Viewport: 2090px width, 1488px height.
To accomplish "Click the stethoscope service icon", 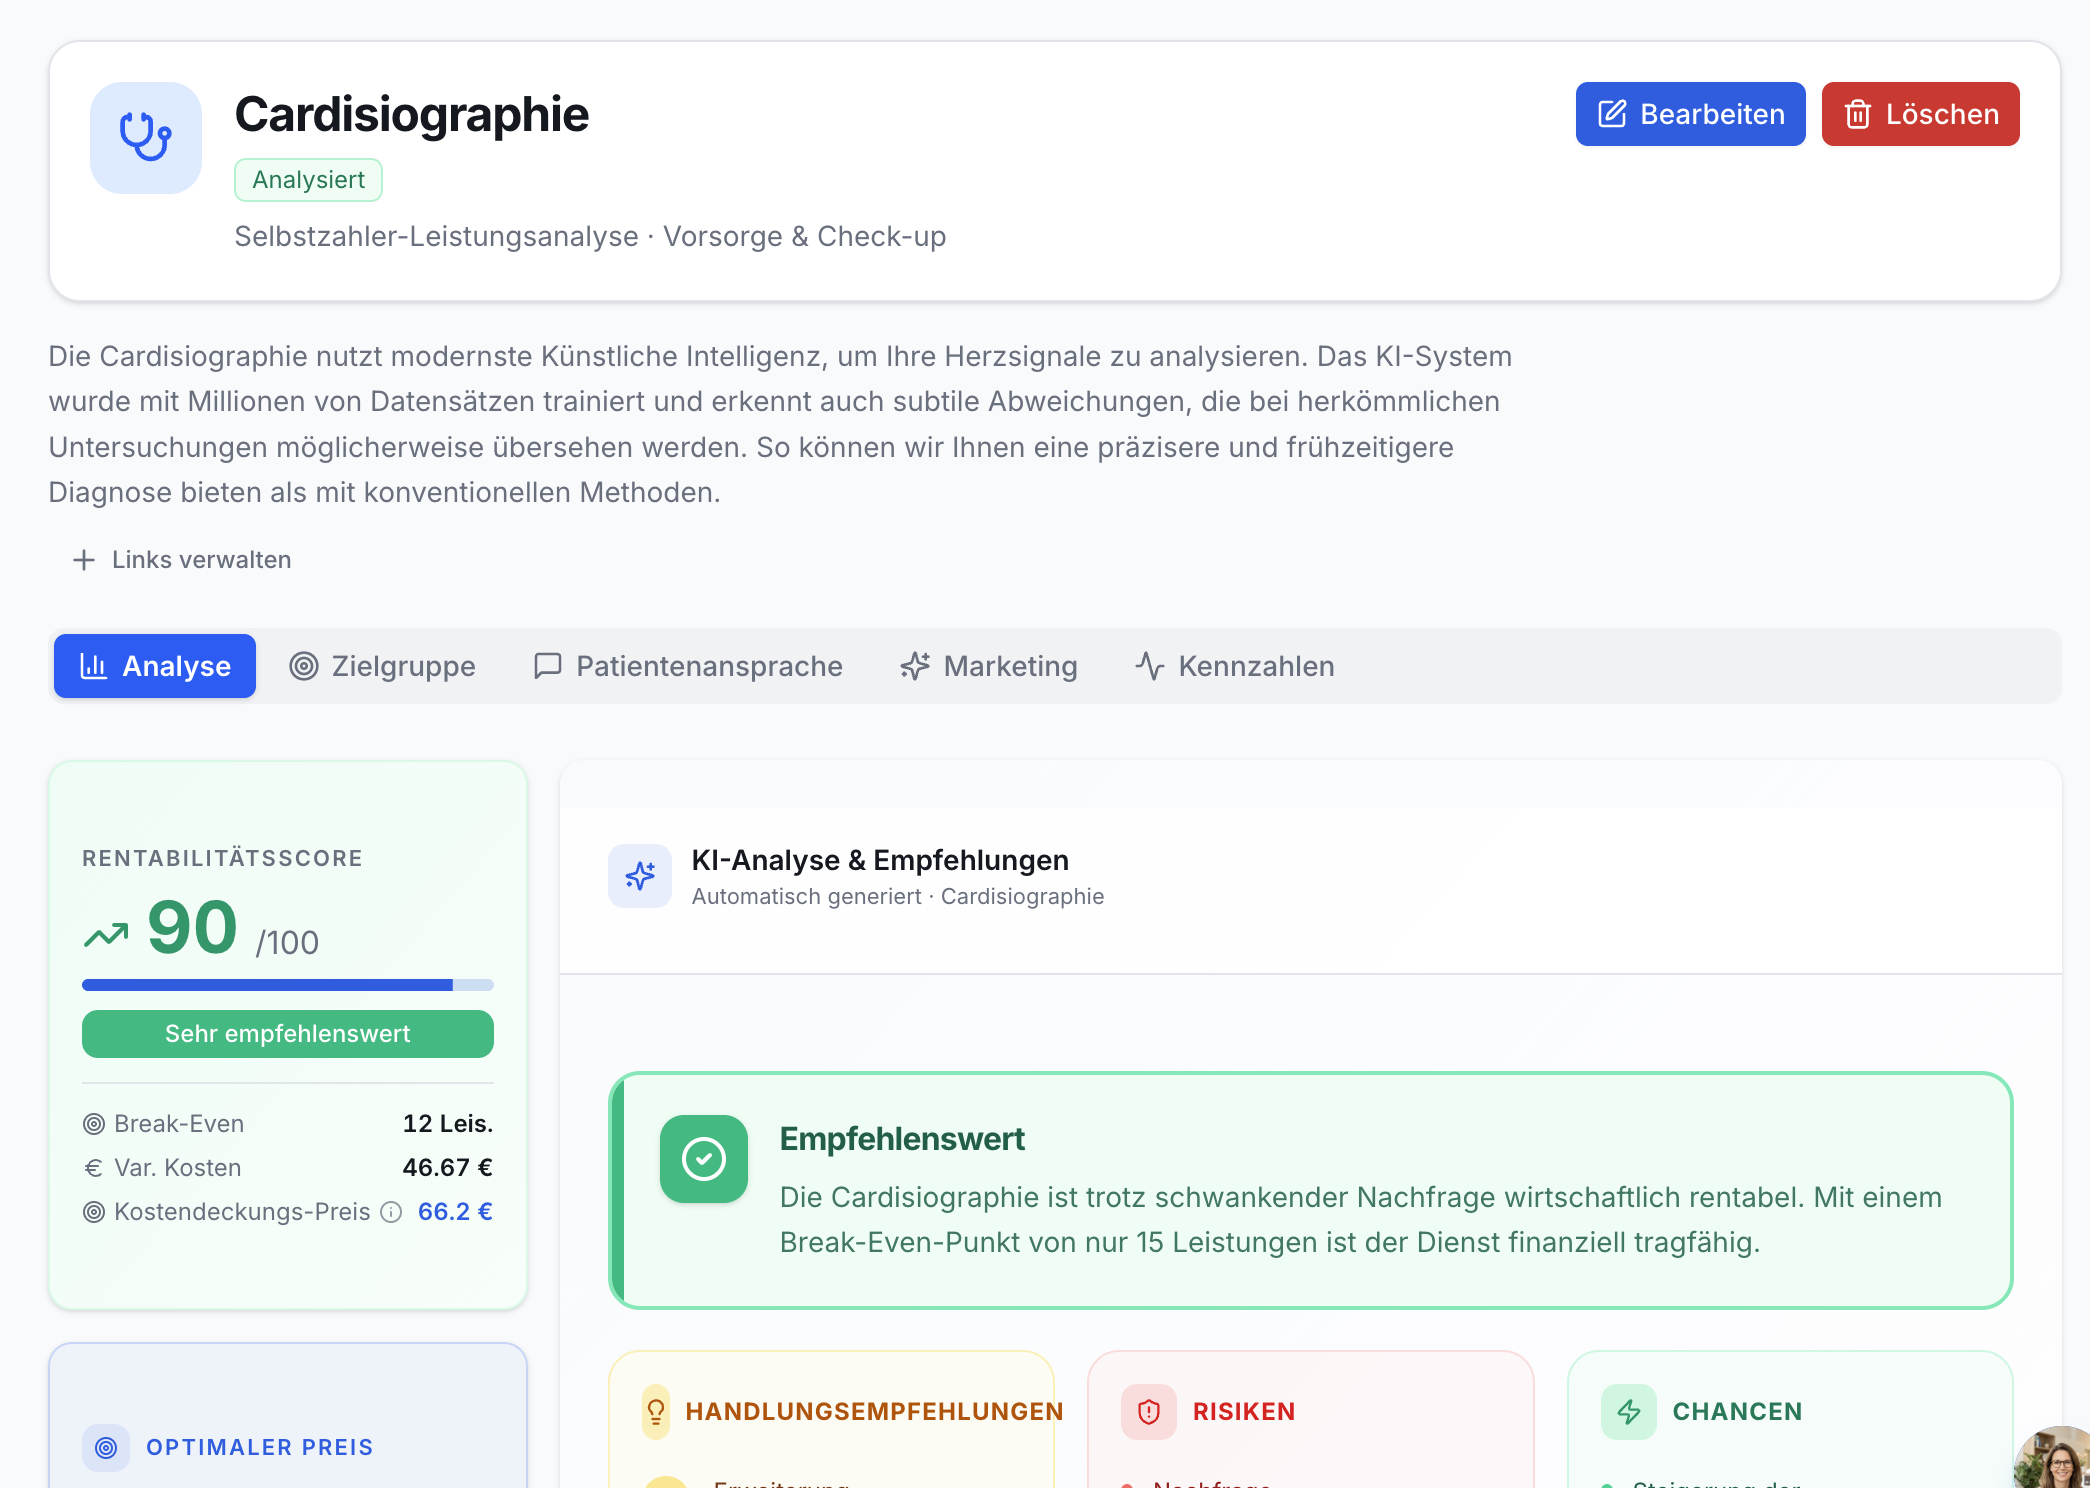I will click(x=146, y=138).
